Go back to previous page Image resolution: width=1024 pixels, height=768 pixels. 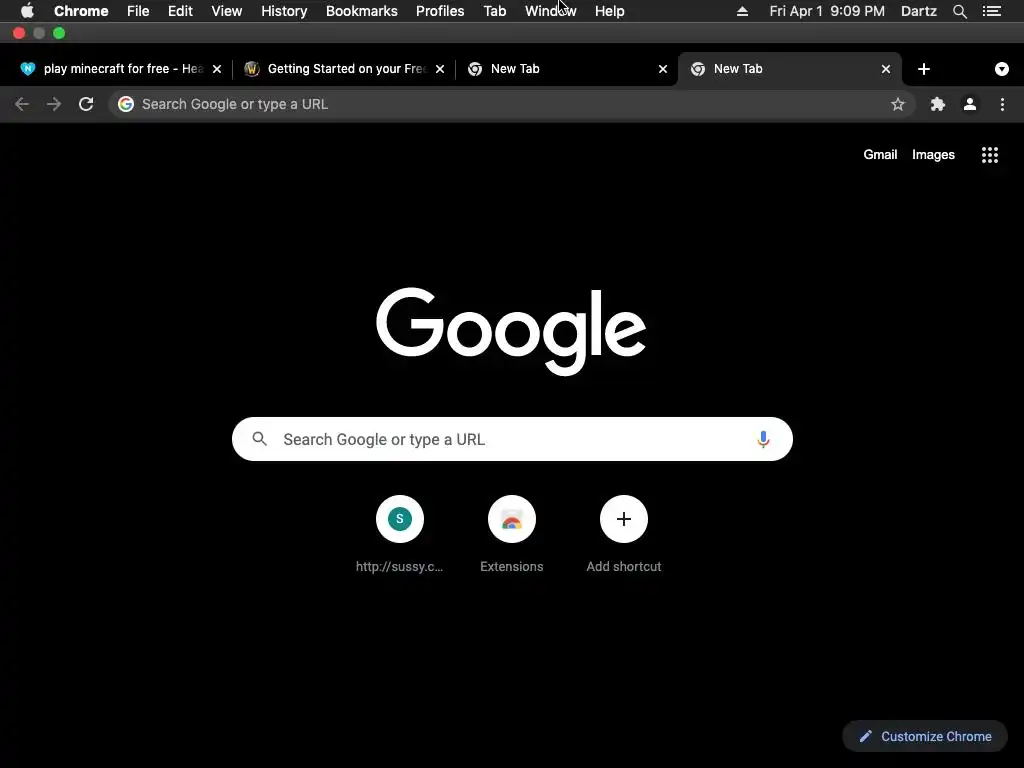[22, 104]
